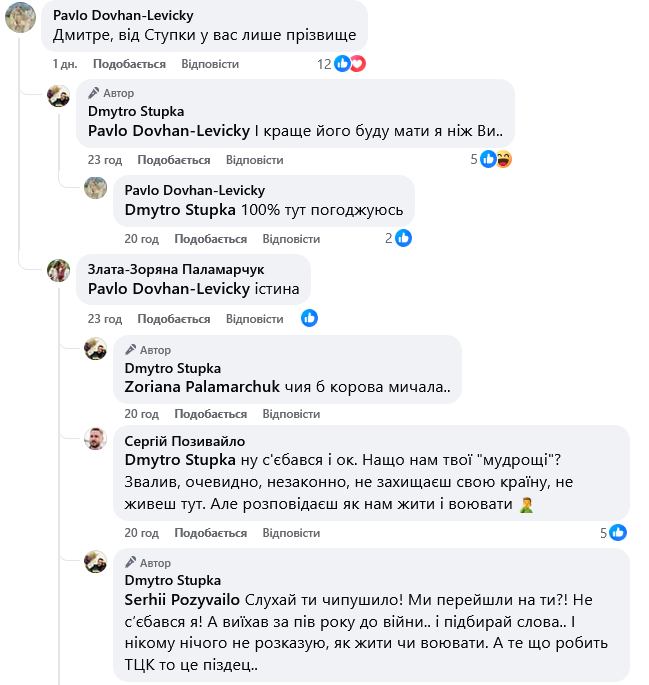The height and width of the screenshot is (685, 649).
Task: Open the like and laugh reactions beside count 5
Action: [x=496, y=159]
